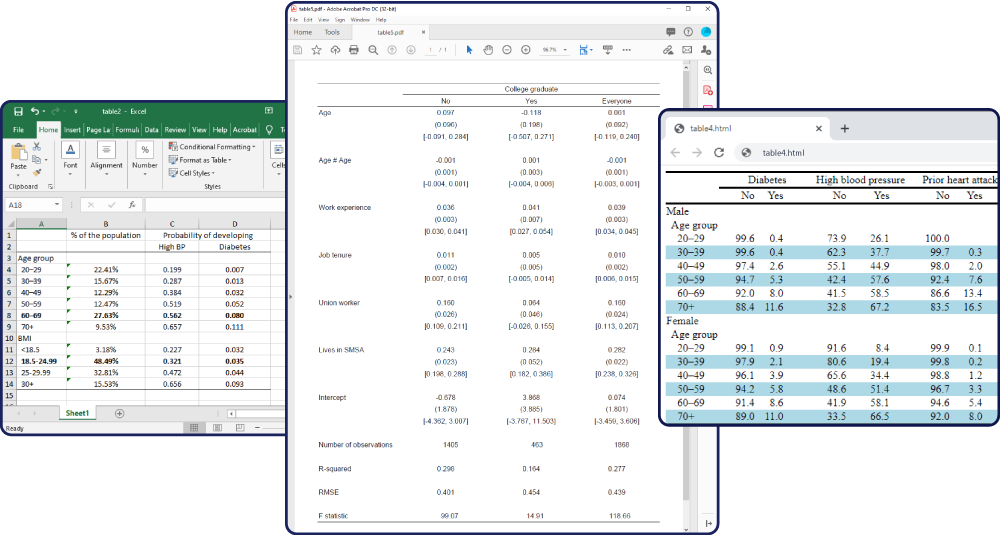Image resolution: width=1000 pixels, height=535 pixels.
Task: Click the Print icon in Acrobat toolbar
Action: [x=353, y=50]
